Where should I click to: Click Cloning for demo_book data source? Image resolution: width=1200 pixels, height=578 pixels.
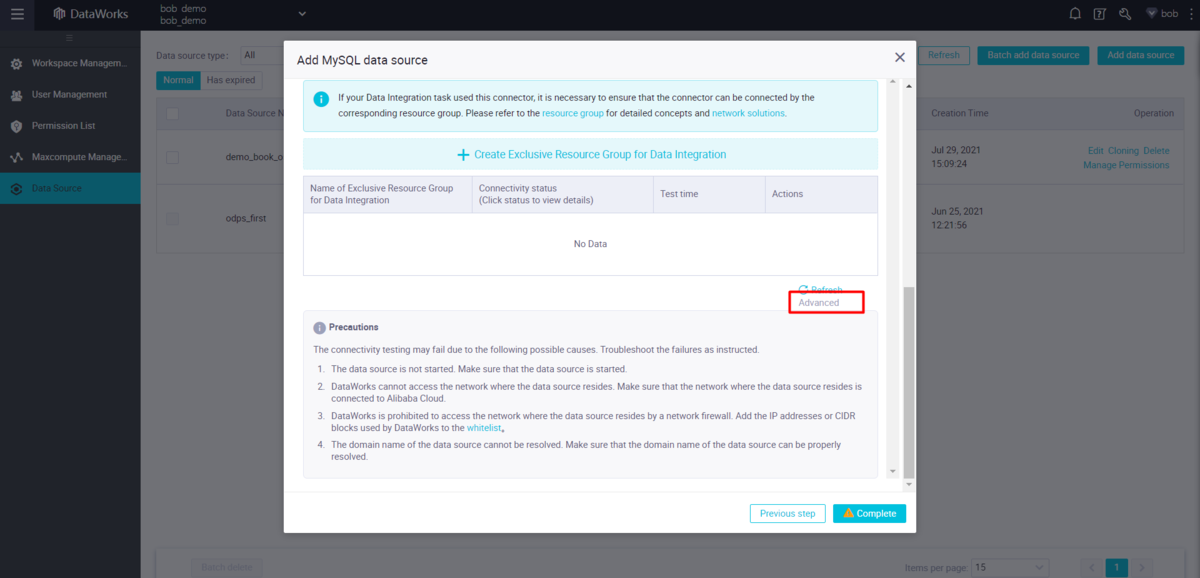click(x=1123, y=151)
